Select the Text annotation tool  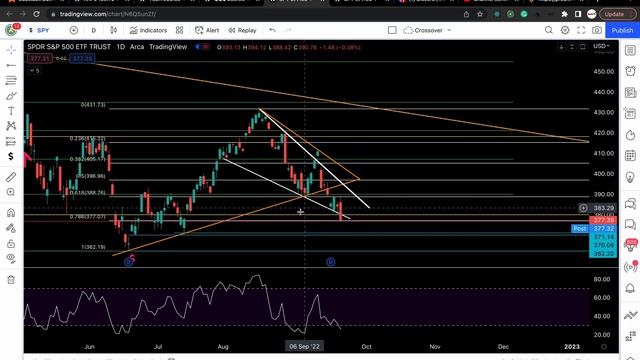(11, 111)
